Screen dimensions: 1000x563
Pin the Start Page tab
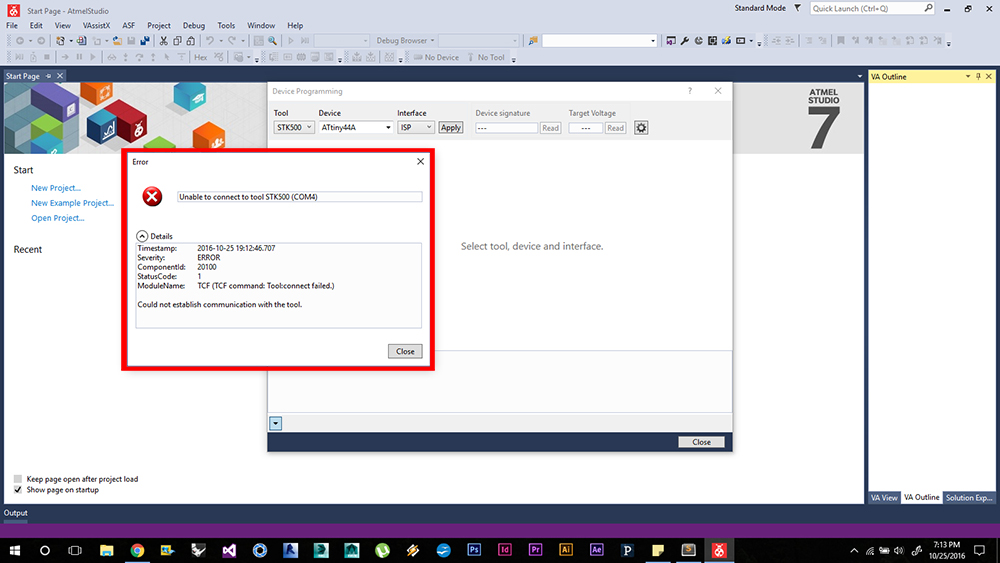click(48, 76)
